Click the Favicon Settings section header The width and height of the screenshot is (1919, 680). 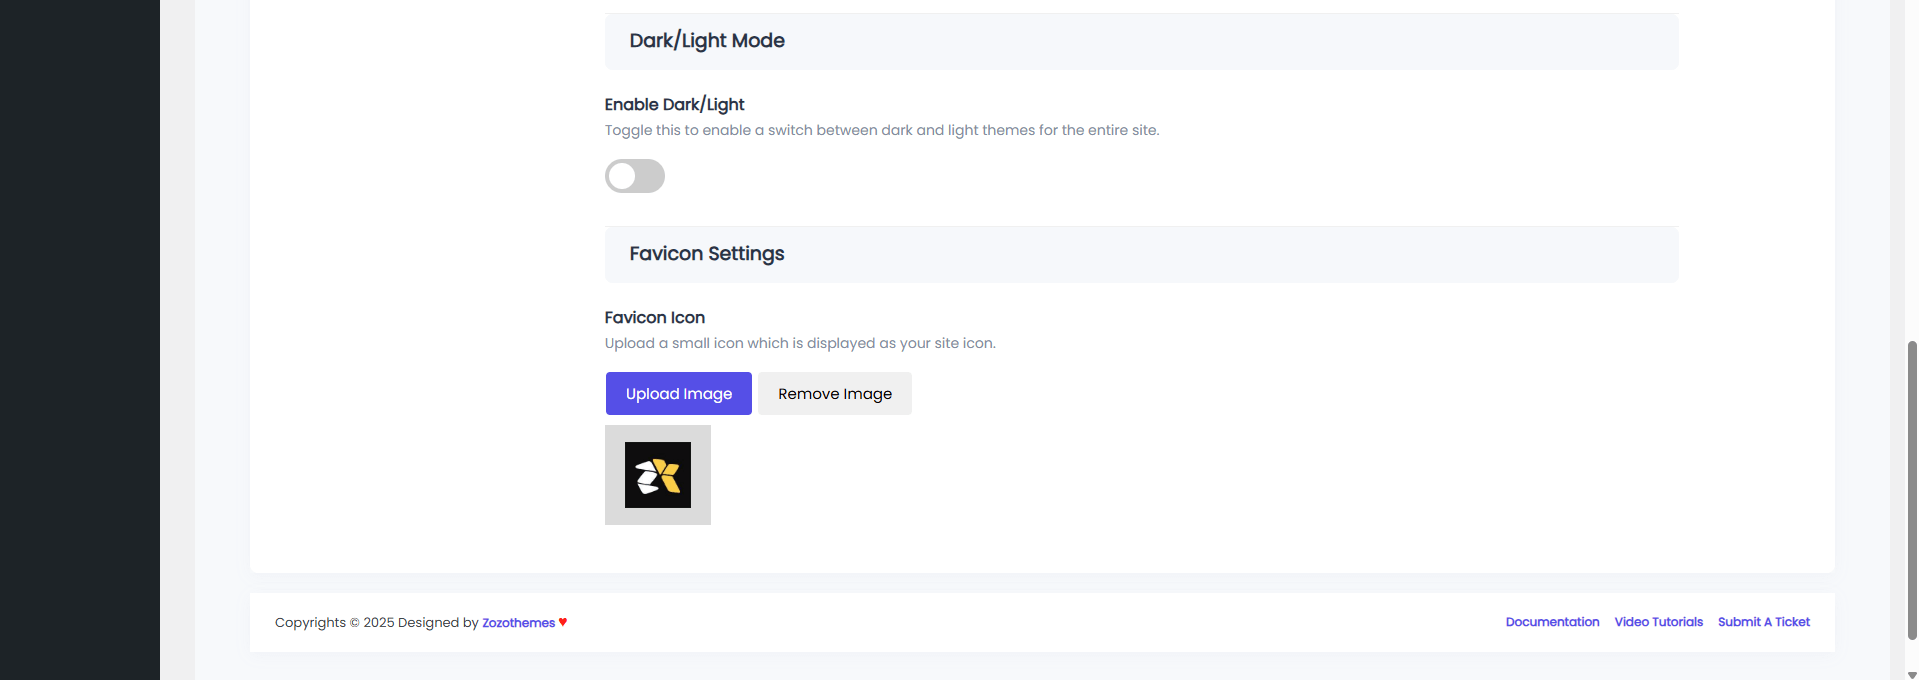click(x=706, y=254)
